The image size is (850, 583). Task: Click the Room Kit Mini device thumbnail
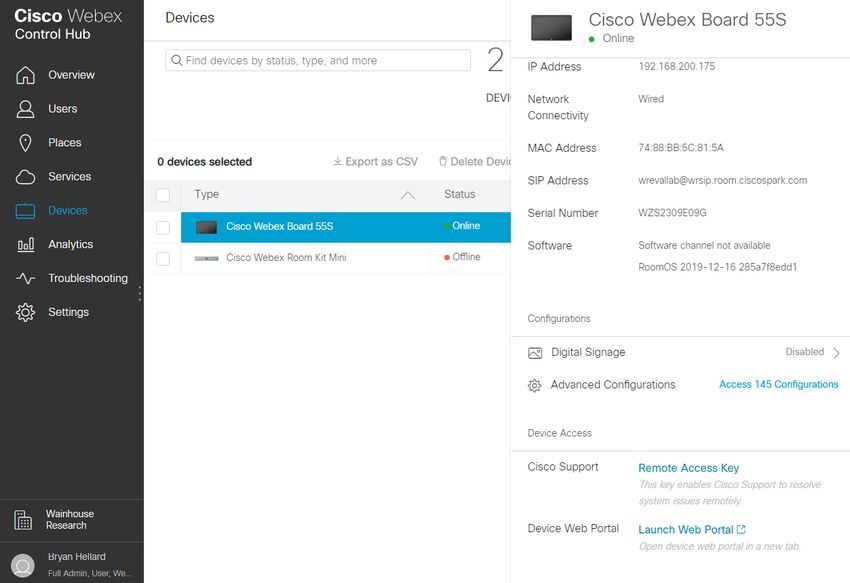(207, 258)
